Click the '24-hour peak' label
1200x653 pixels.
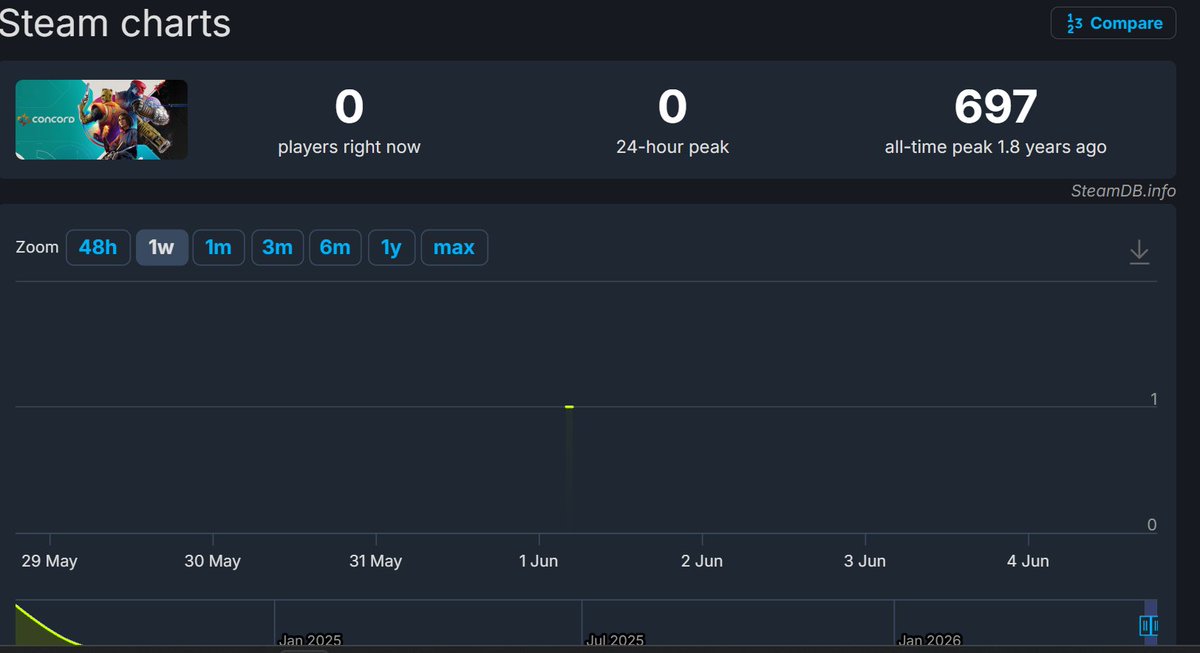(672, 147)
